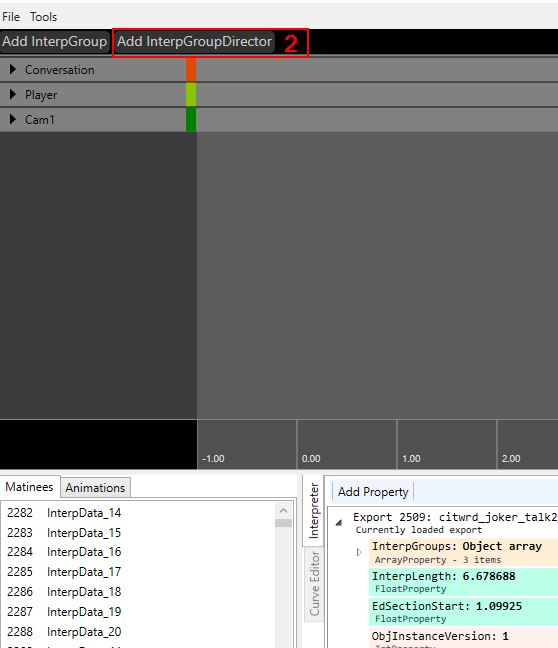
Task: Click the light green Player color swatch
Action: [191, 95]
